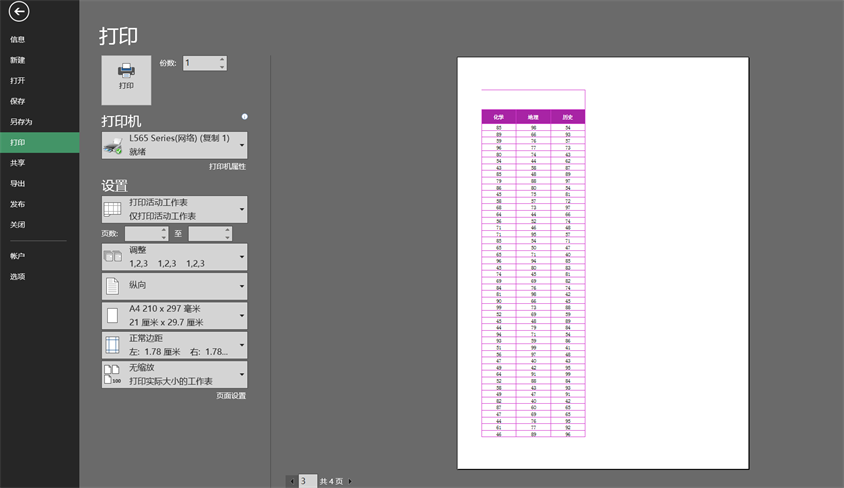This screenshot has height=488, width=844.
Task: Click the next page arrow in preview
Action: 350,481
